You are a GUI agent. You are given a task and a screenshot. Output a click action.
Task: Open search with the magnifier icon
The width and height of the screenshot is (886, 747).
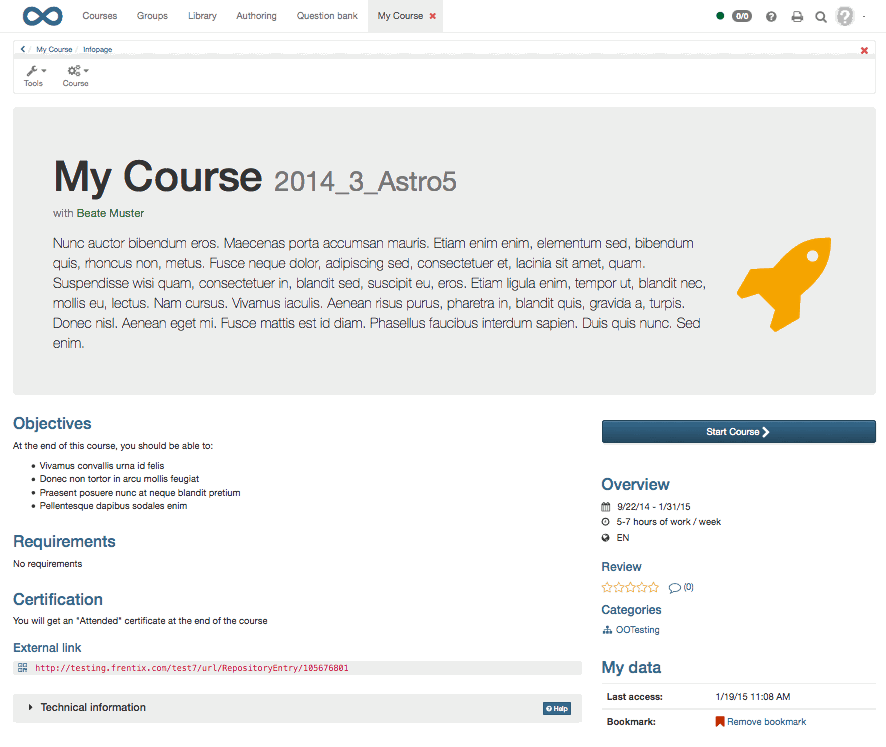[x=821, y=17]
